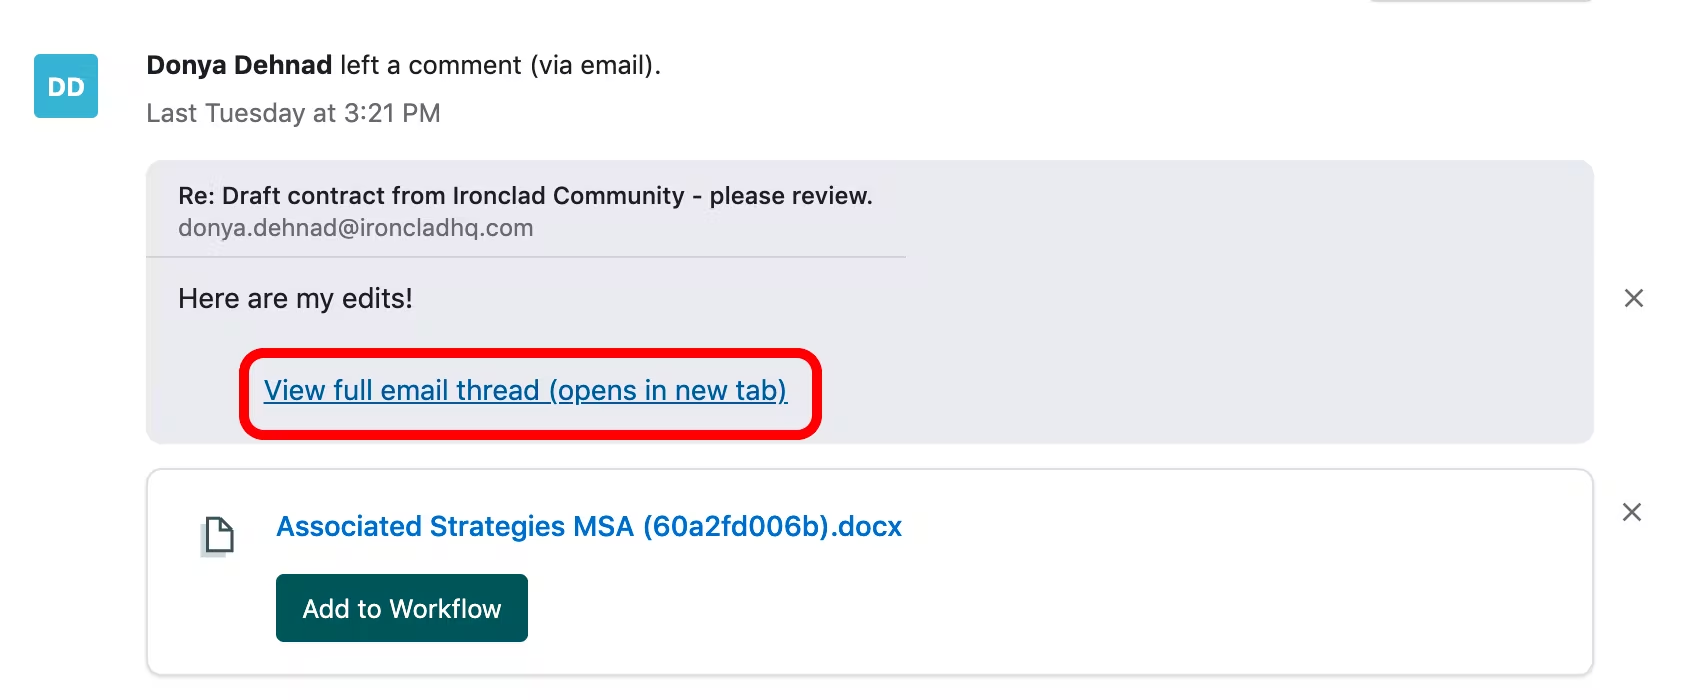Viewport: 1700px width, 700px height.
Task: Open the document file icon
Action: [218, 536]
